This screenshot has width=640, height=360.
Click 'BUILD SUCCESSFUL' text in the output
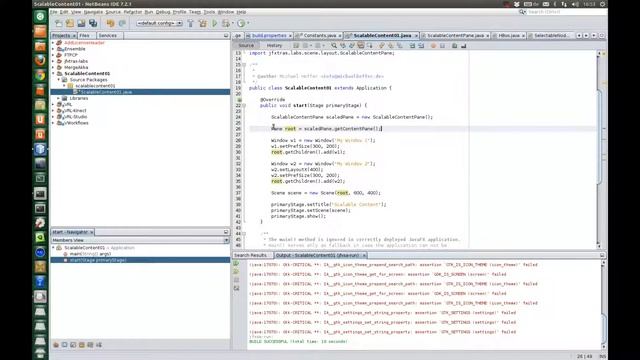(268, 341)
